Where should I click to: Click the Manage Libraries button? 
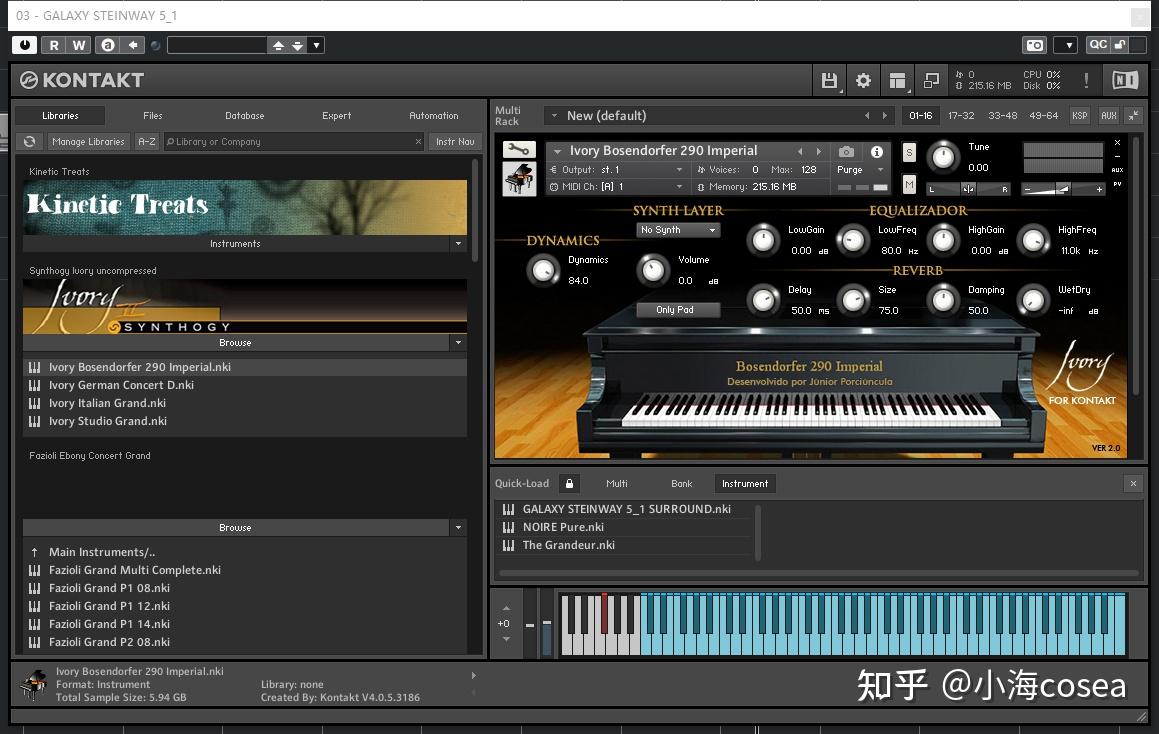pos(88,142)
